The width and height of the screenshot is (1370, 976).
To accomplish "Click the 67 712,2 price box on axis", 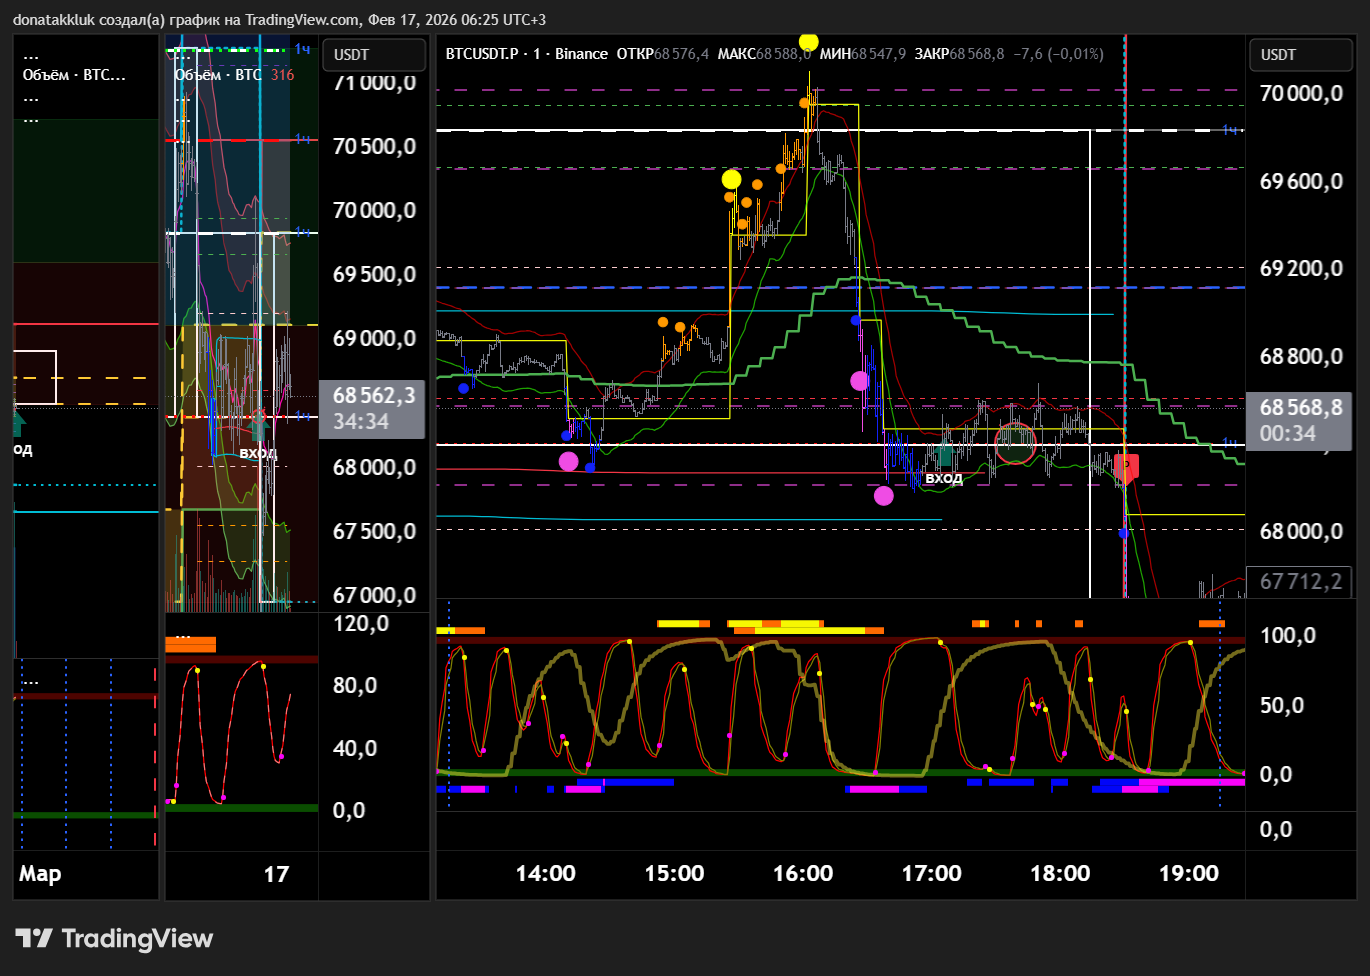I will pyautogui.click(x=1300, y=581).
